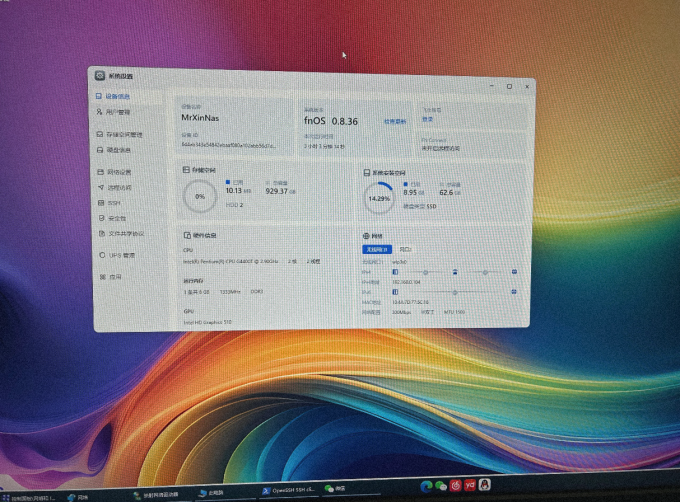Click 登录 login link for account
Screen dimensions: 680x502
click(x=428, y=119)
